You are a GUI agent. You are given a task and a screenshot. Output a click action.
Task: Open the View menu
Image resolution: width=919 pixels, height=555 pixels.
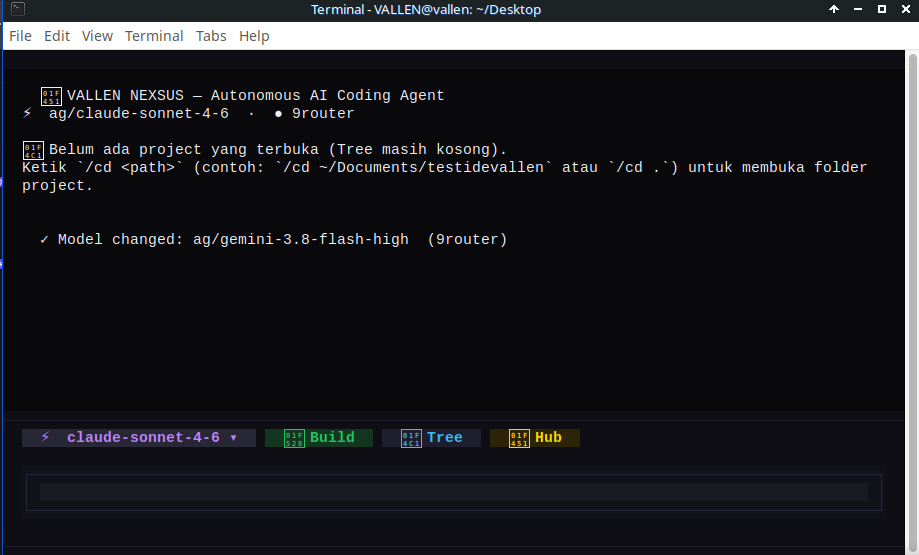point(97,36)
